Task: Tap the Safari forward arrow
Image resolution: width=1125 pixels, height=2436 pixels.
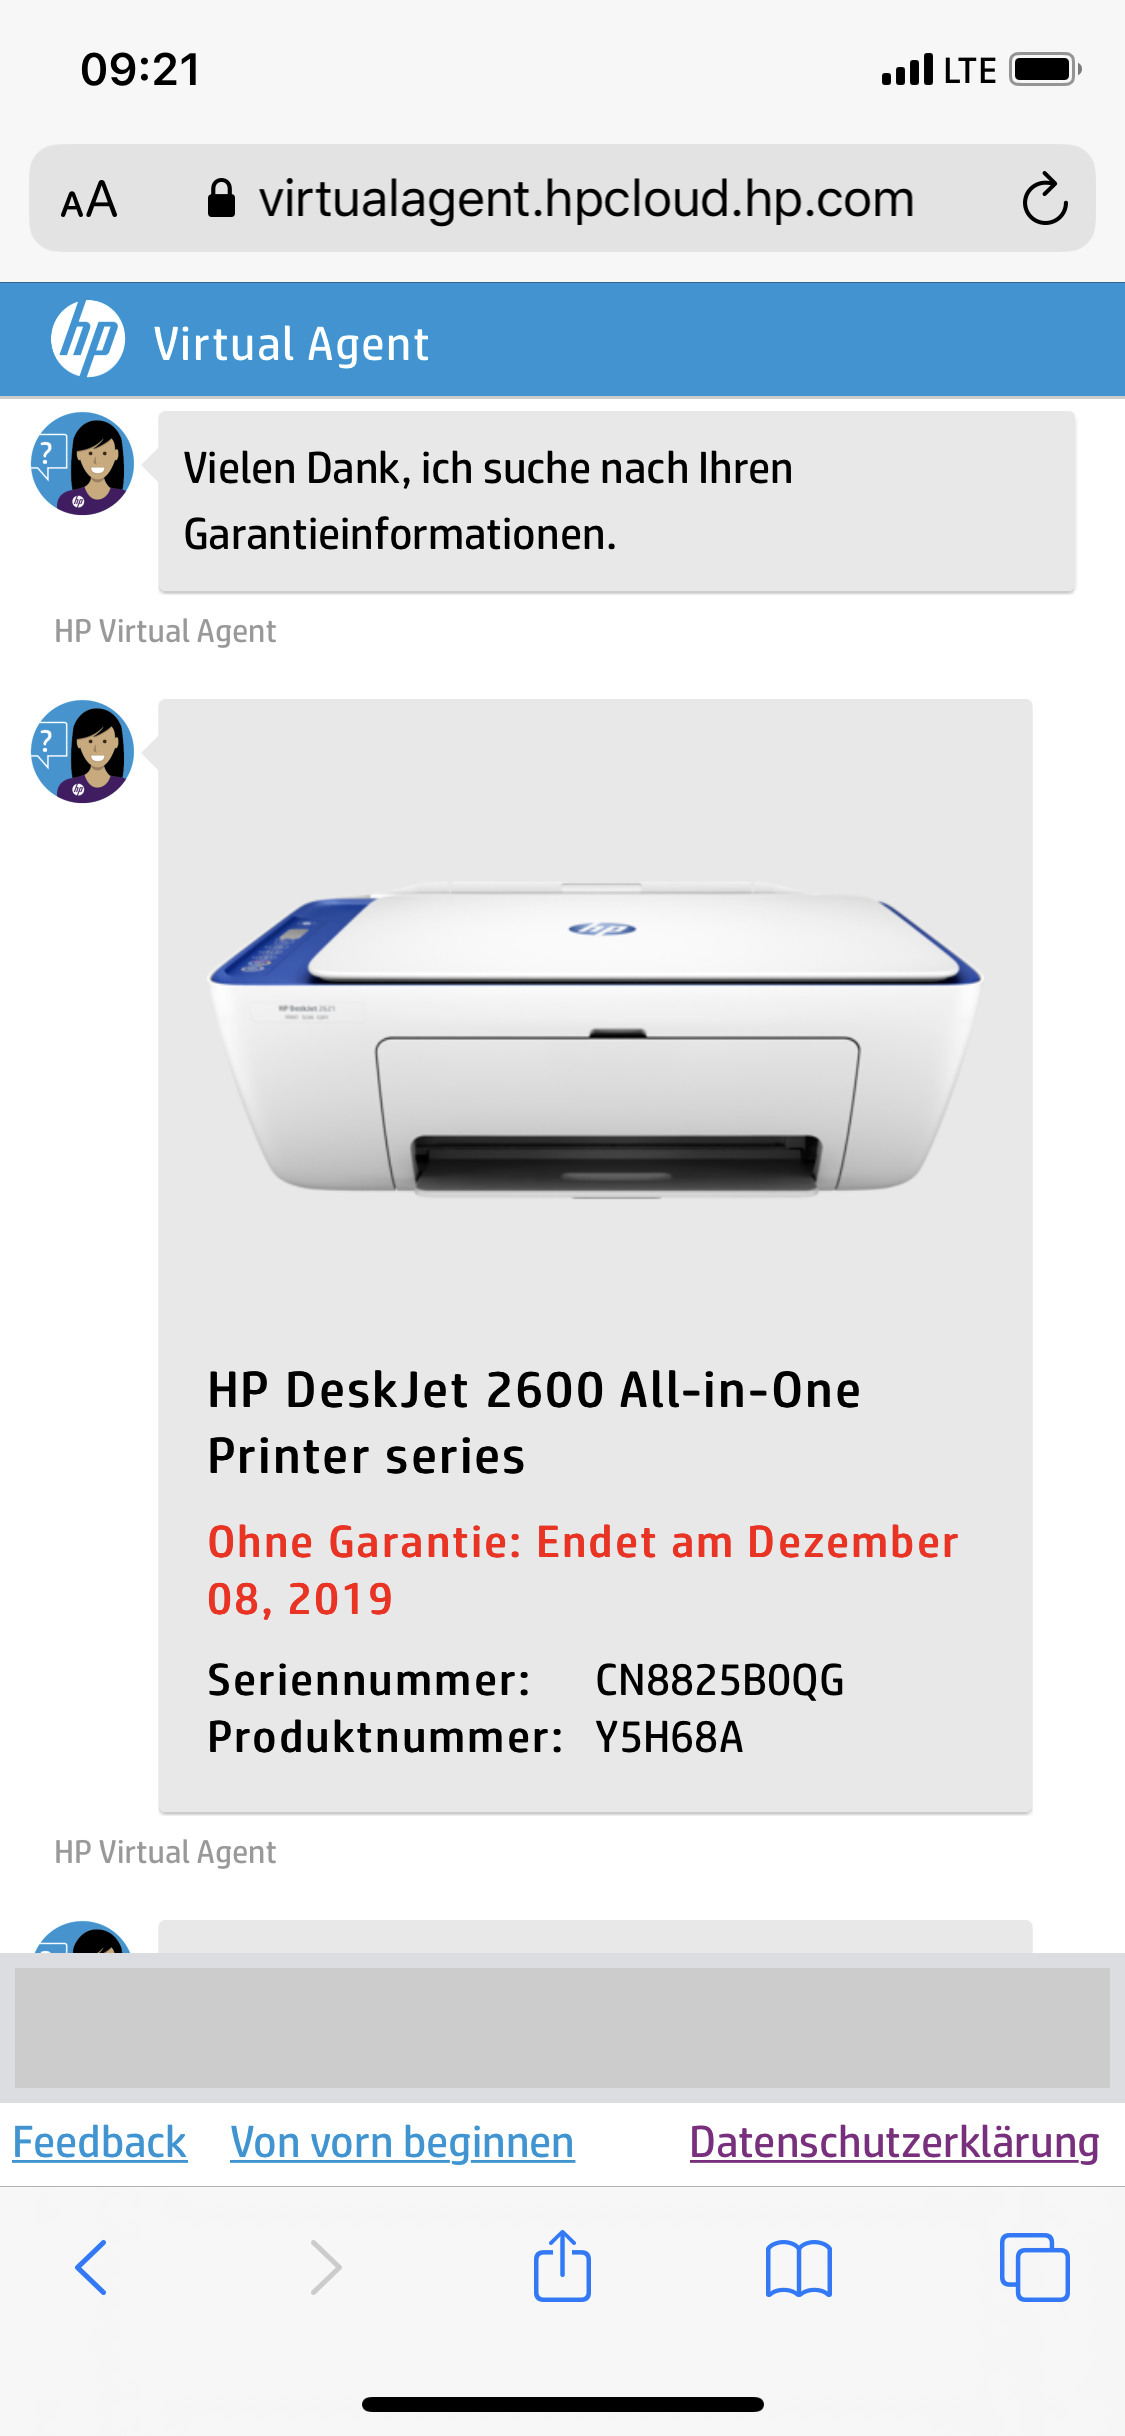Action: click(x=326, y=2267)
